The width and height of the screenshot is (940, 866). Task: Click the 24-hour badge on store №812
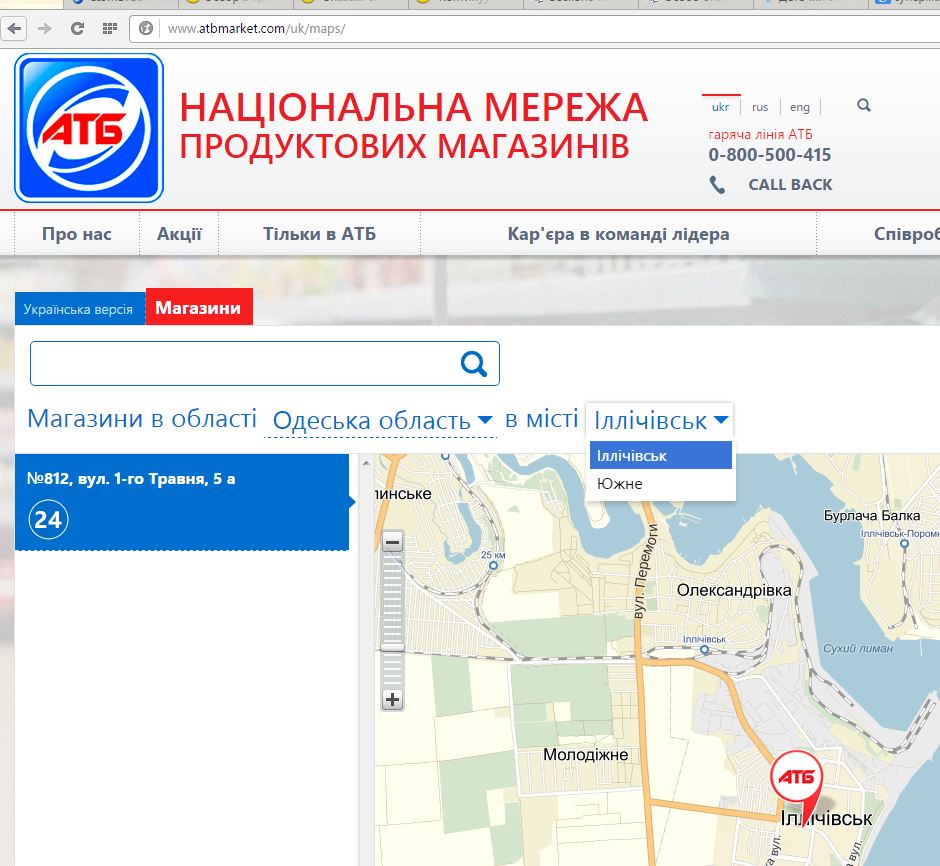(48, 520)
